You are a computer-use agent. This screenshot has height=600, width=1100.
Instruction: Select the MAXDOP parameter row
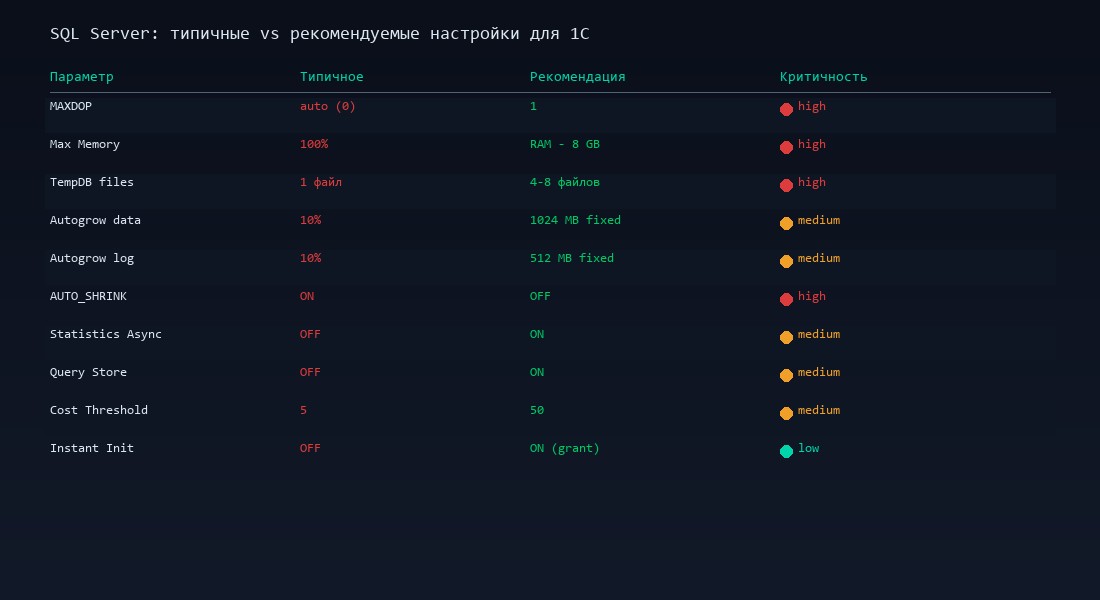click(x=70, y=106)
